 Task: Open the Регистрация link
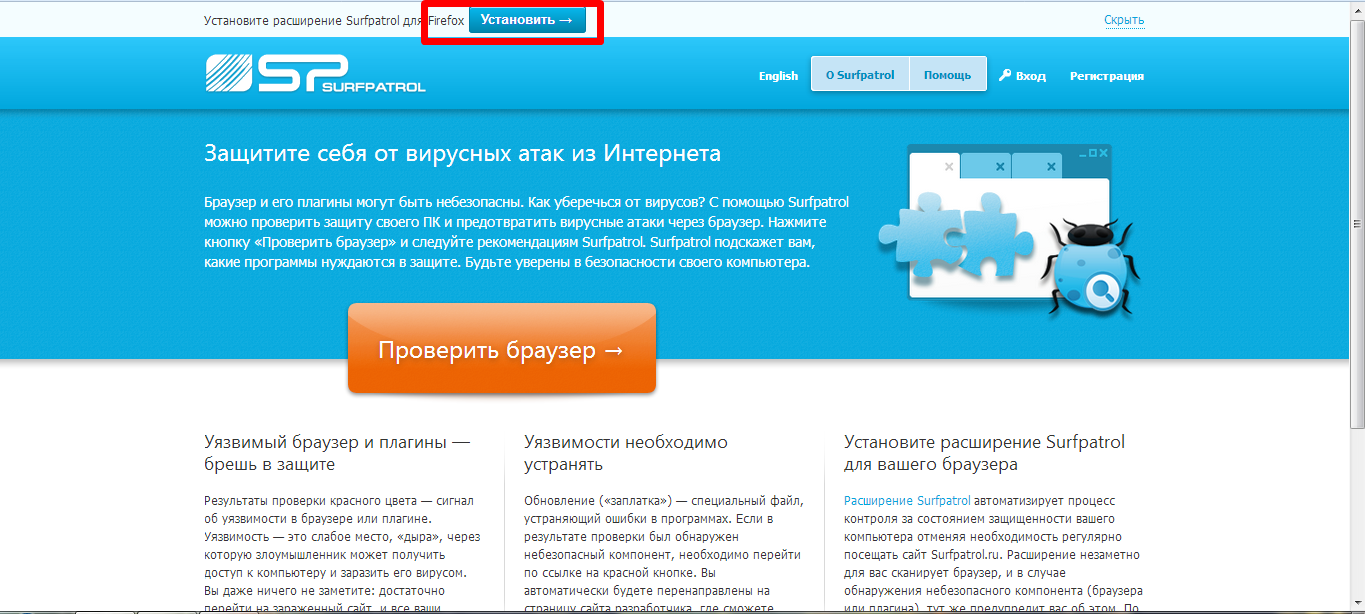coord(1107,76)
